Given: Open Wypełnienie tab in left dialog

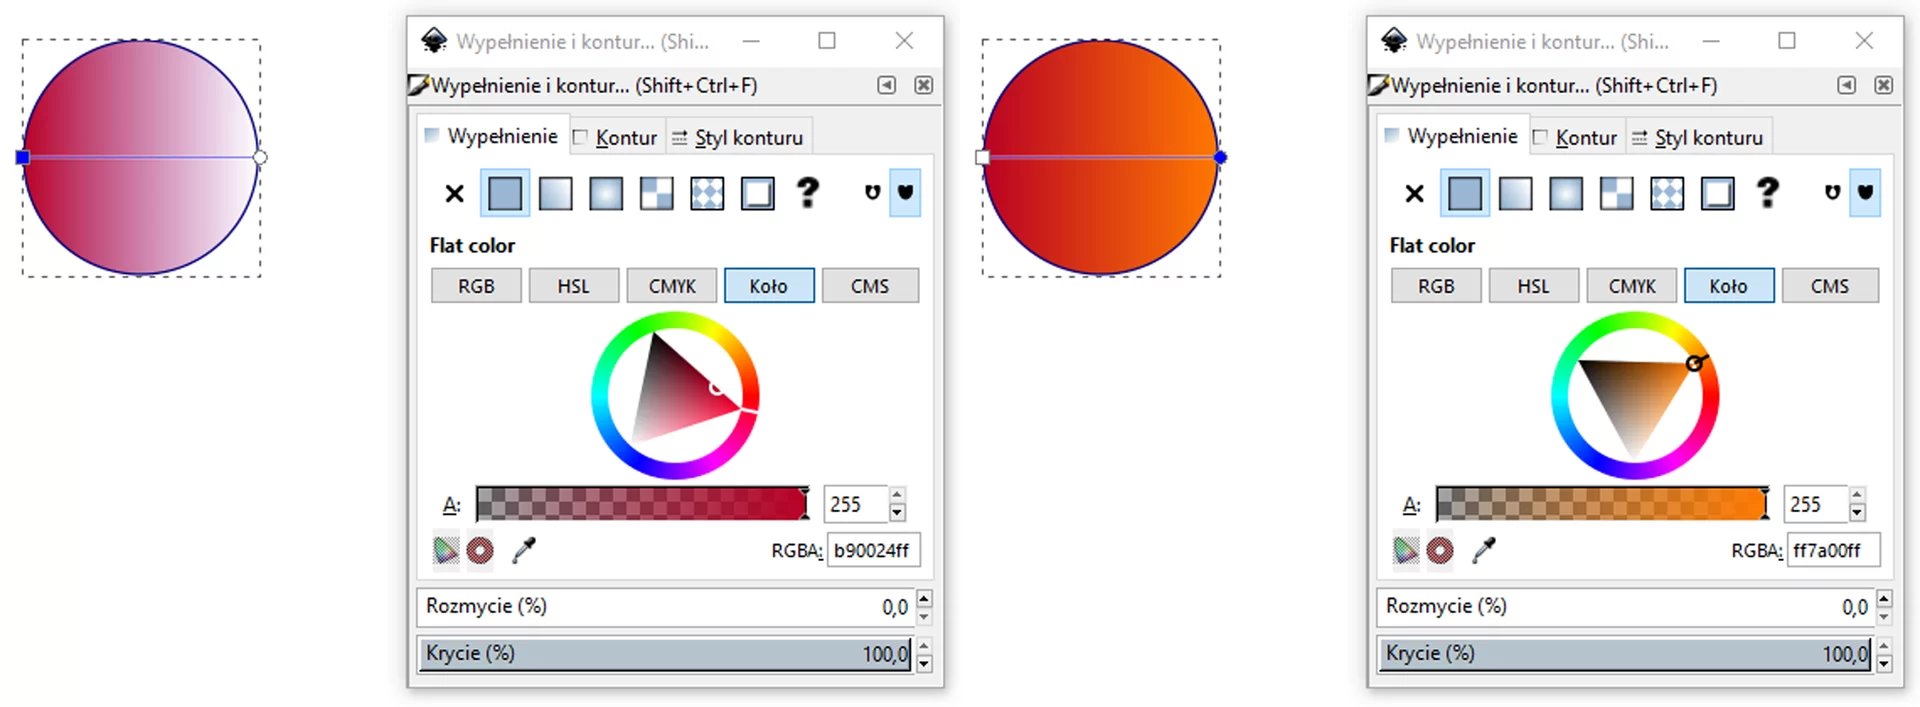Looking at the screenshot, I should tap(492, 136).
